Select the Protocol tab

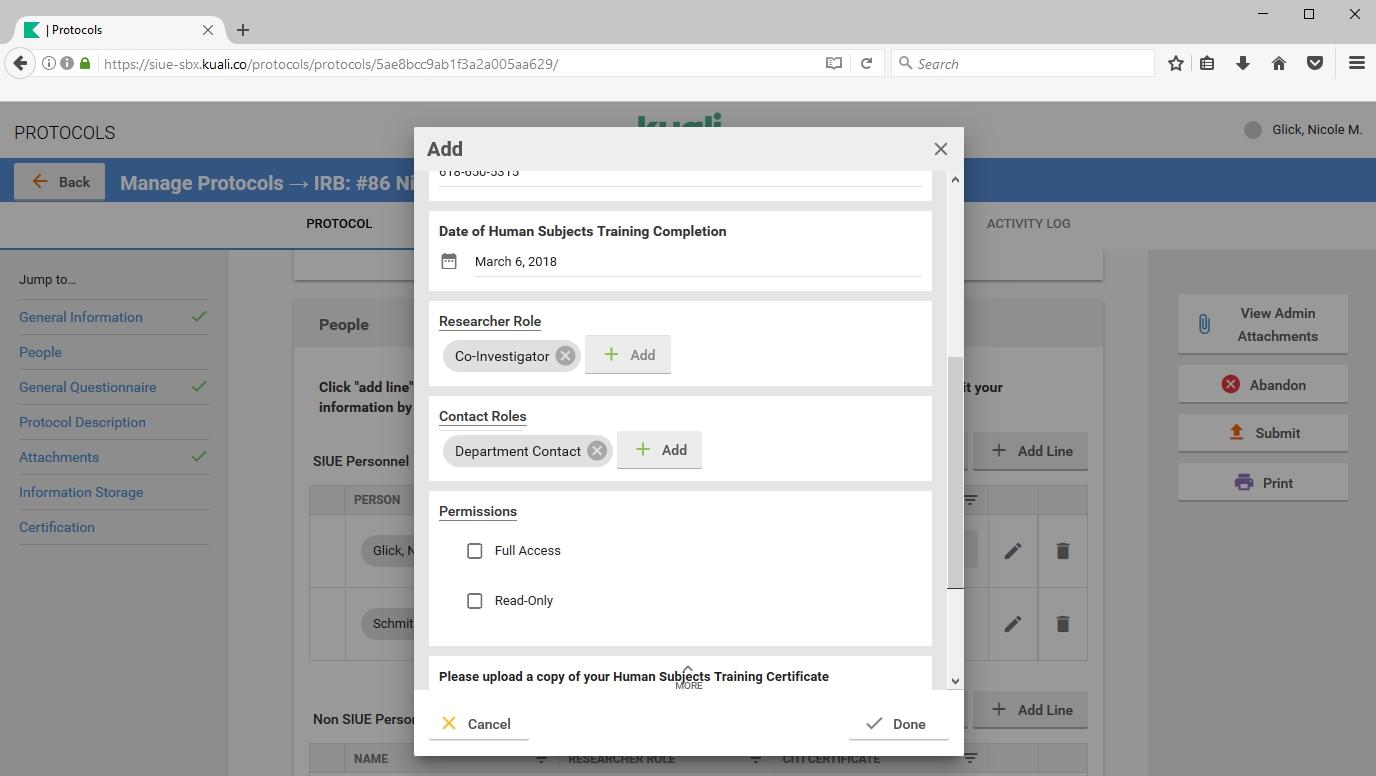click(339, 224)
